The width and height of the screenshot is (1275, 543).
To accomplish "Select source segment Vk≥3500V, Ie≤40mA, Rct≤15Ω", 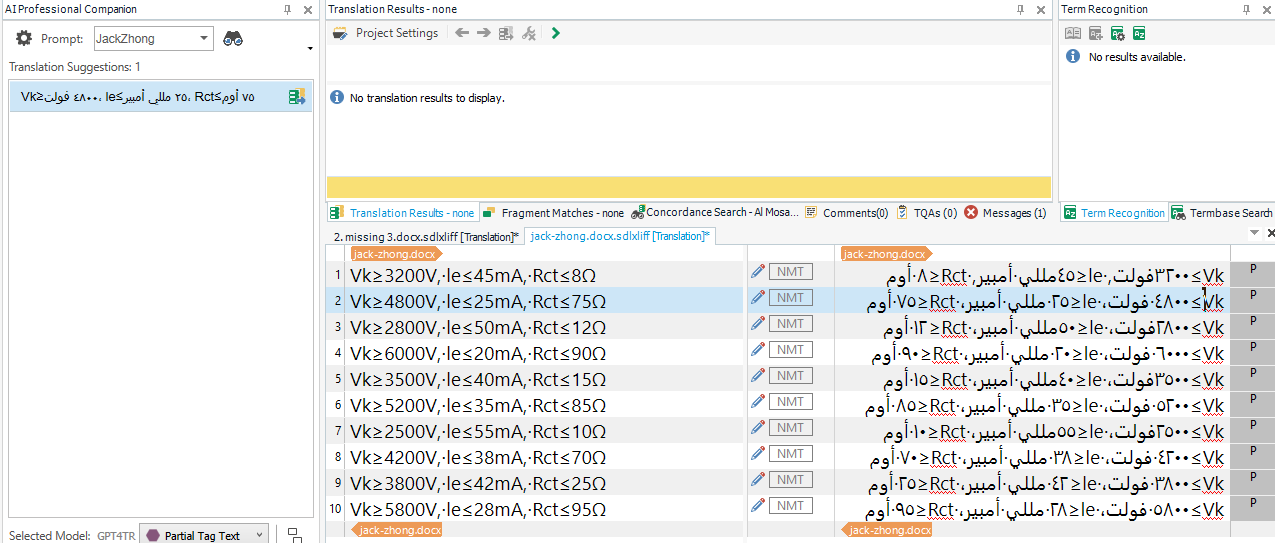I will tap(478, 380).
